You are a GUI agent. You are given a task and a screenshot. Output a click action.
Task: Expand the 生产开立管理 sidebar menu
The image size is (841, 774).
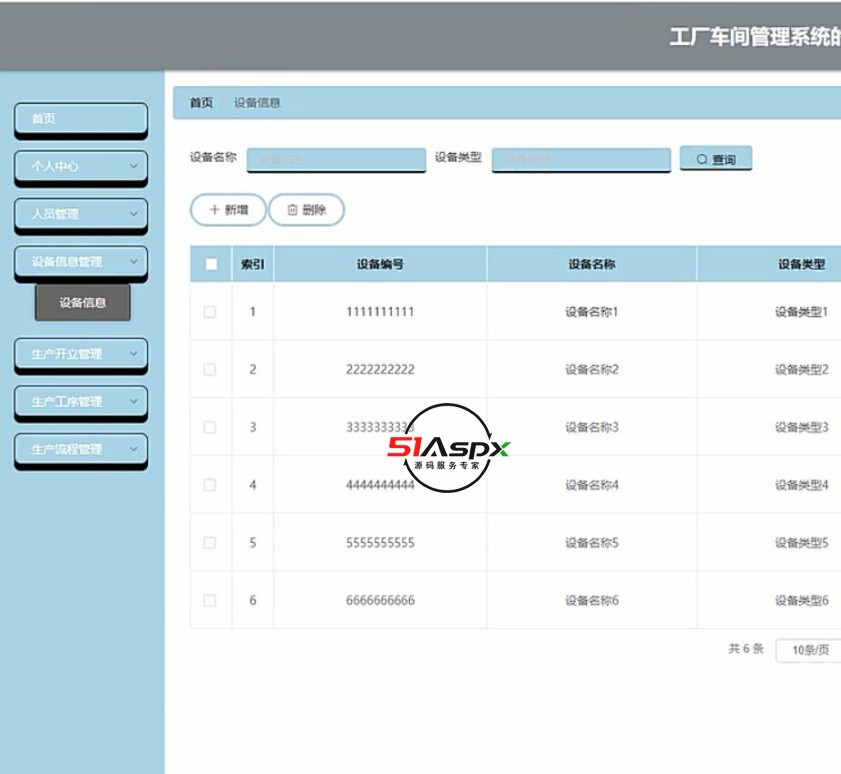point(80,355)
